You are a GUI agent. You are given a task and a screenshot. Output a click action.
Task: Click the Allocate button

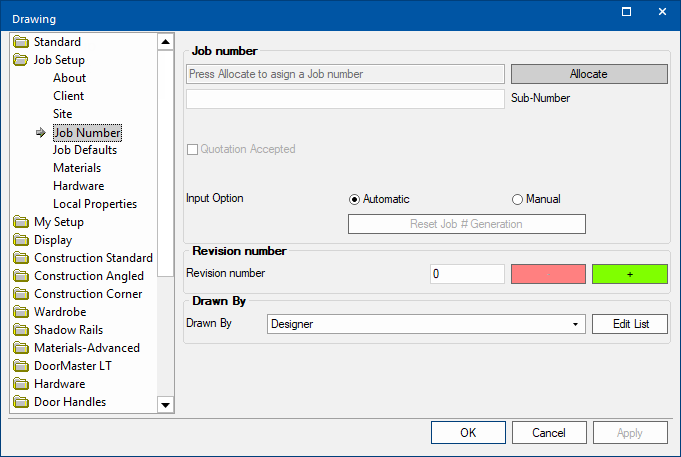[589, 74]
